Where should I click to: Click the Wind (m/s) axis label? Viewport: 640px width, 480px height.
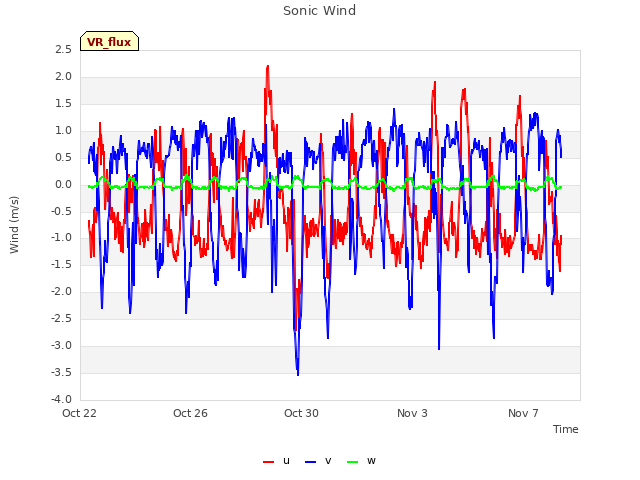[x=14, y=225]
